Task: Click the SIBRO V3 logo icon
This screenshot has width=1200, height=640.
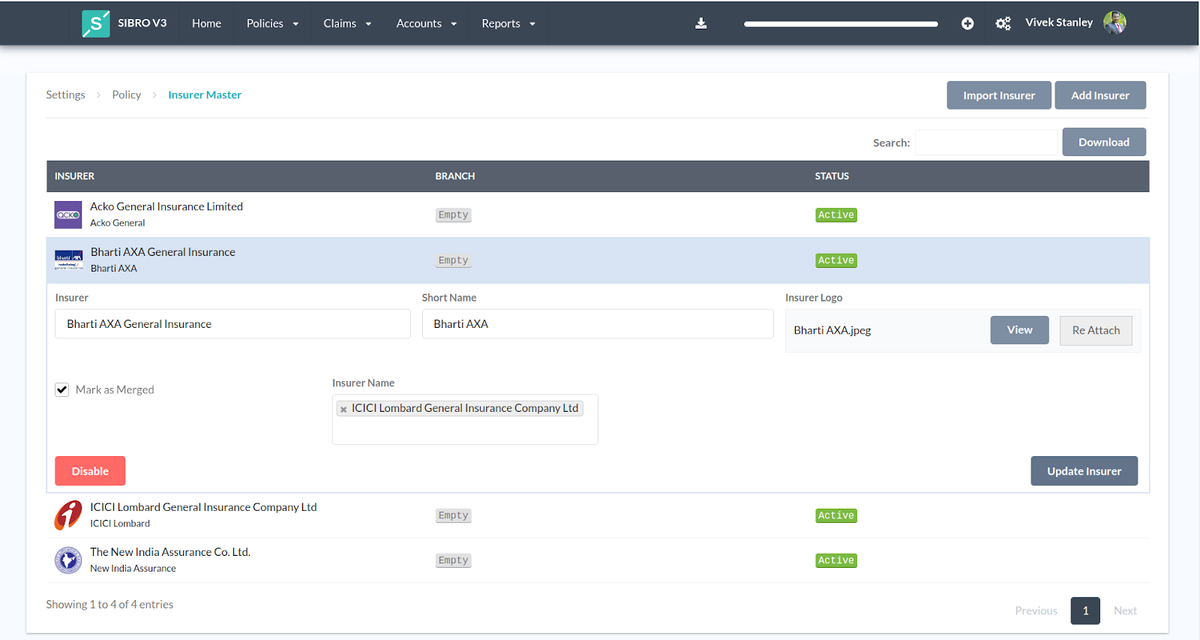Action: (96, 23)
